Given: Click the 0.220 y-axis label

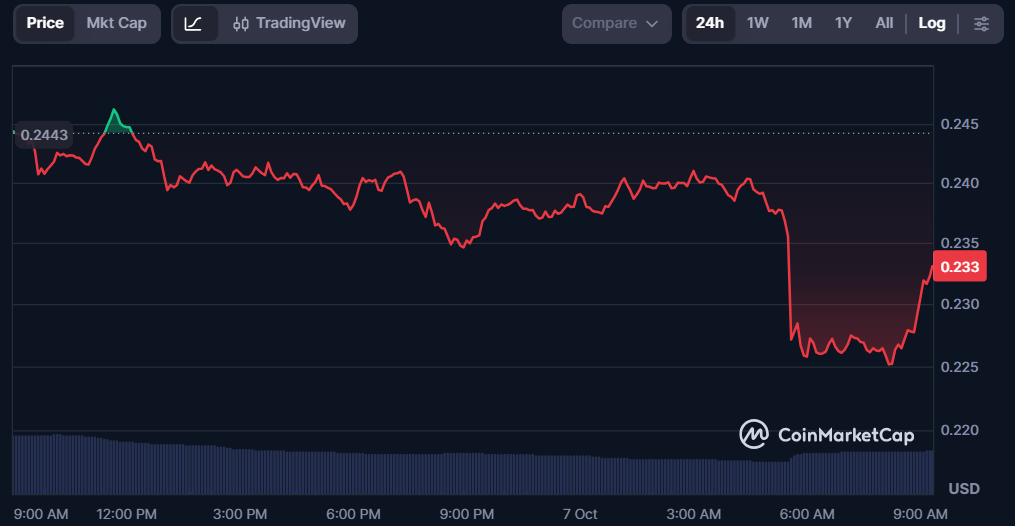Looking at the screenshot, I should tap(959, 430).
